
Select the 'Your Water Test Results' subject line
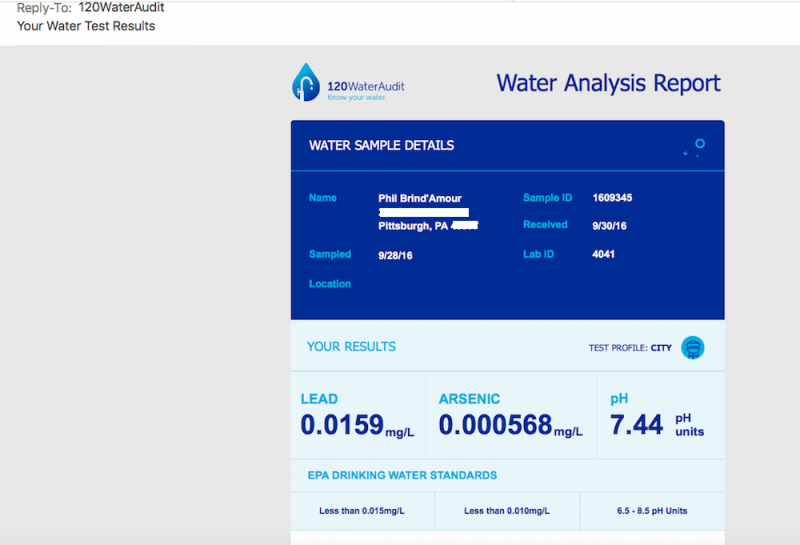(86, 26)
